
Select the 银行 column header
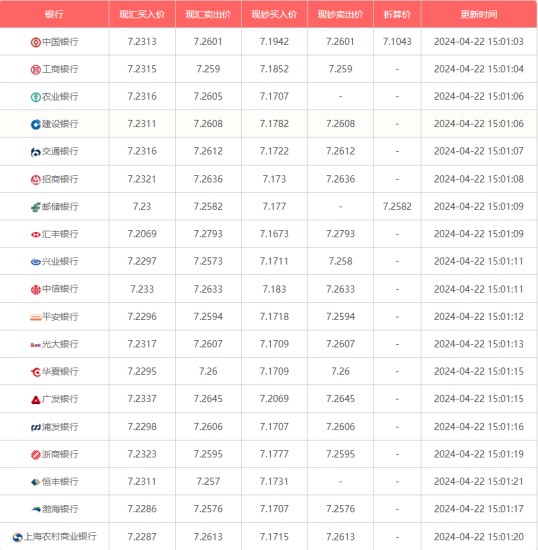[54, 14]
